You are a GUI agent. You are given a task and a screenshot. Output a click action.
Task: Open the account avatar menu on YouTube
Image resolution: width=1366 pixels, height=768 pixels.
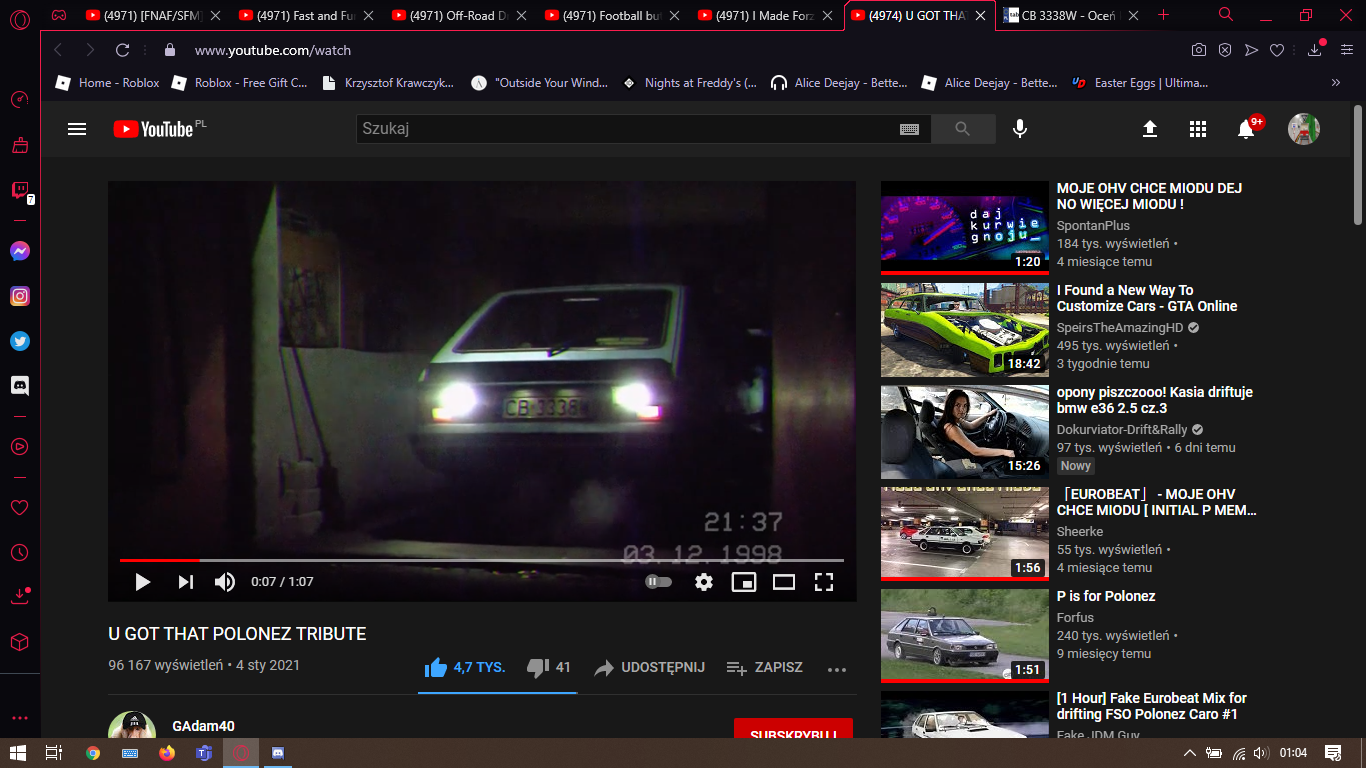click(x=1304, y=129)
